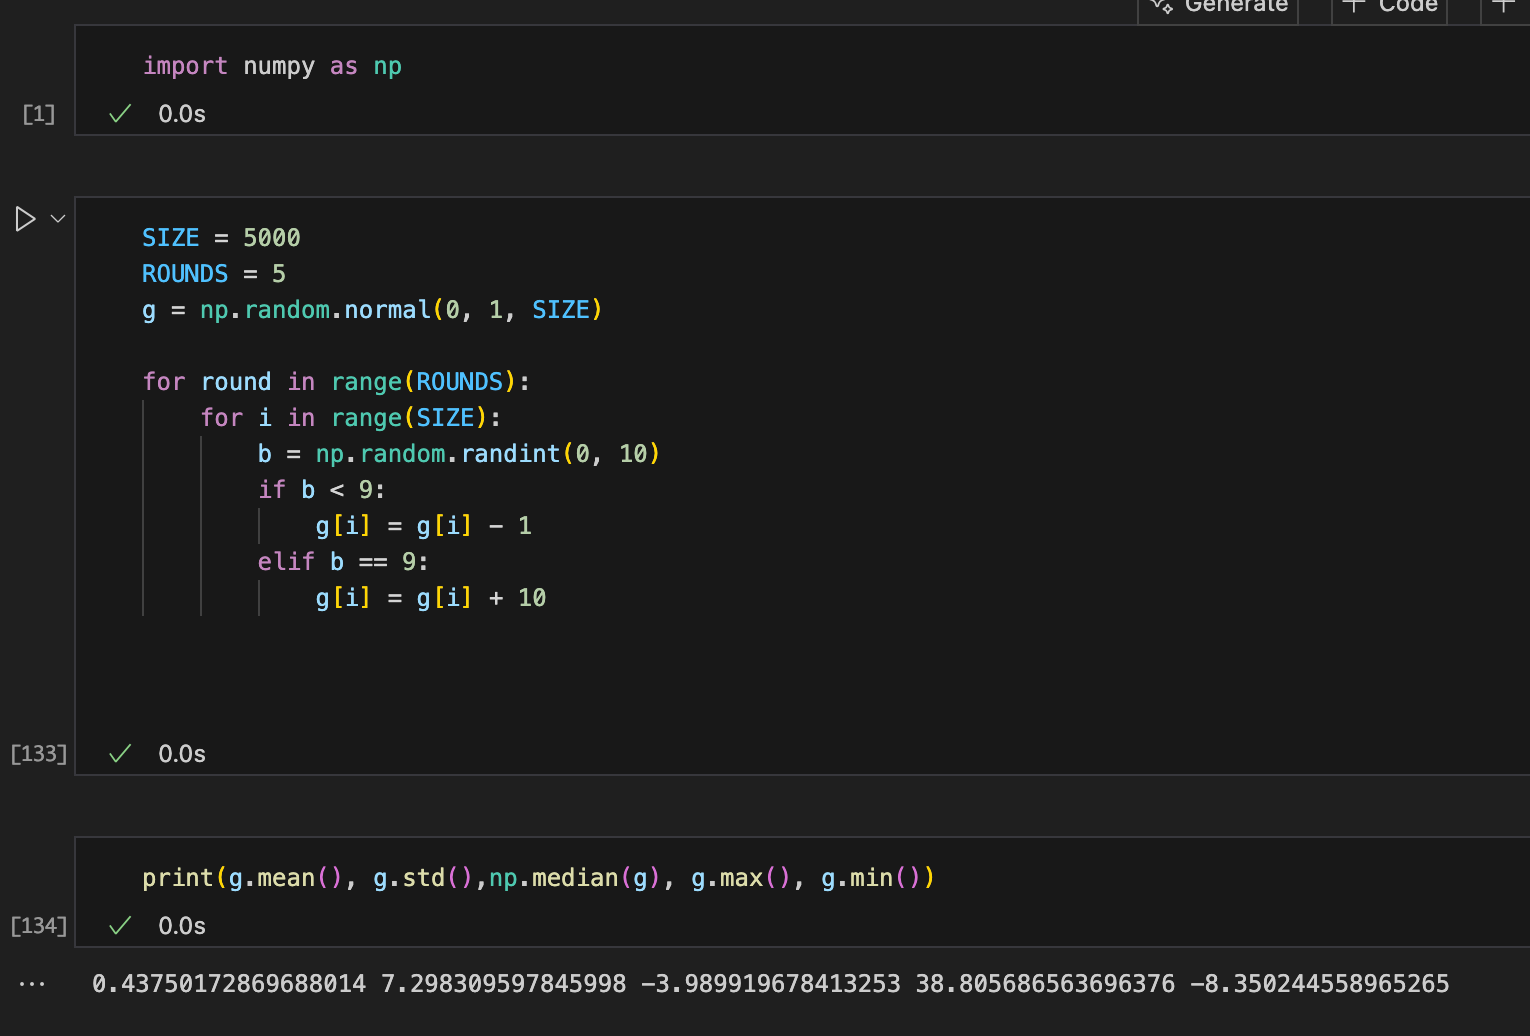Click the max output value 38.805686563696376
This screenshot has height=1036, width=1530.
(x=1045, y=984)
